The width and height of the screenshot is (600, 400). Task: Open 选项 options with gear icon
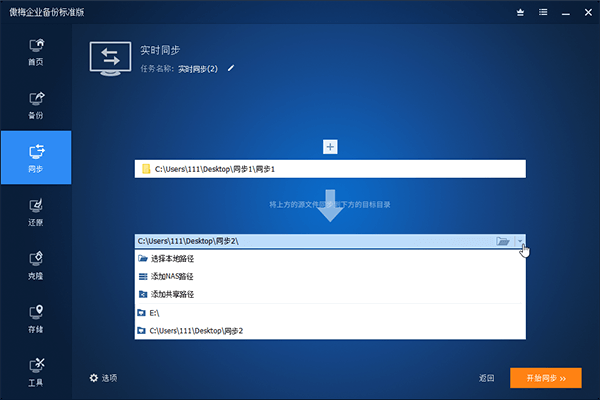click(x=104, y=378)
